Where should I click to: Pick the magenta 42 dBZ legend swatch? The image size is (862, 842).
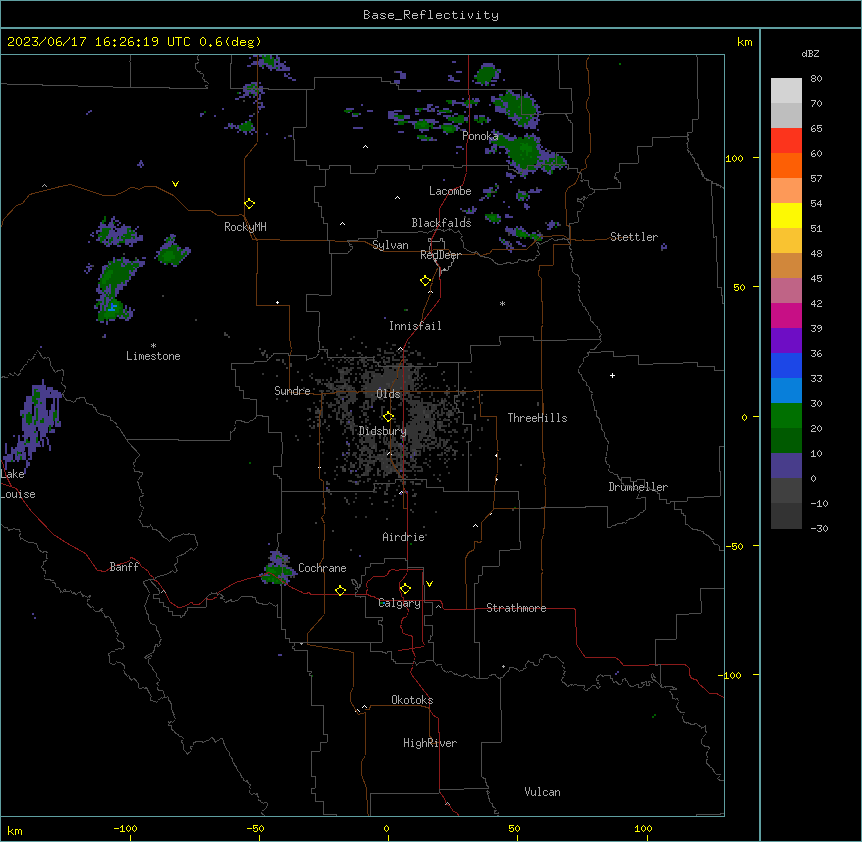pos(786,315)
